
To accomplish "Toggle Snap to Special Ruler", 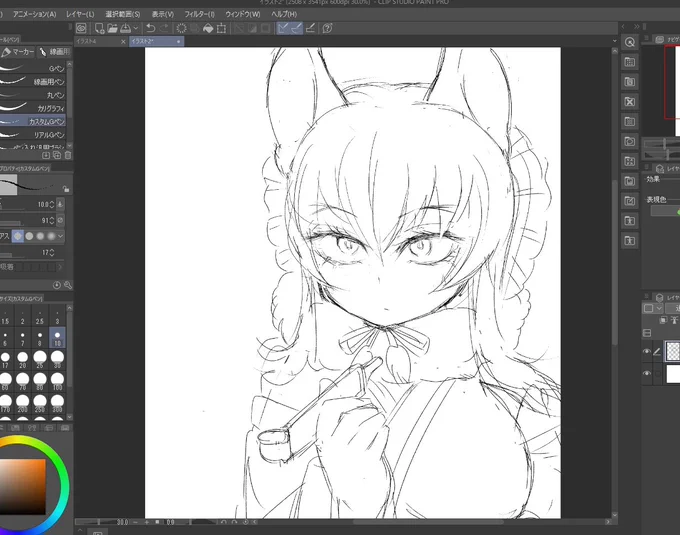I will point(296,29).
